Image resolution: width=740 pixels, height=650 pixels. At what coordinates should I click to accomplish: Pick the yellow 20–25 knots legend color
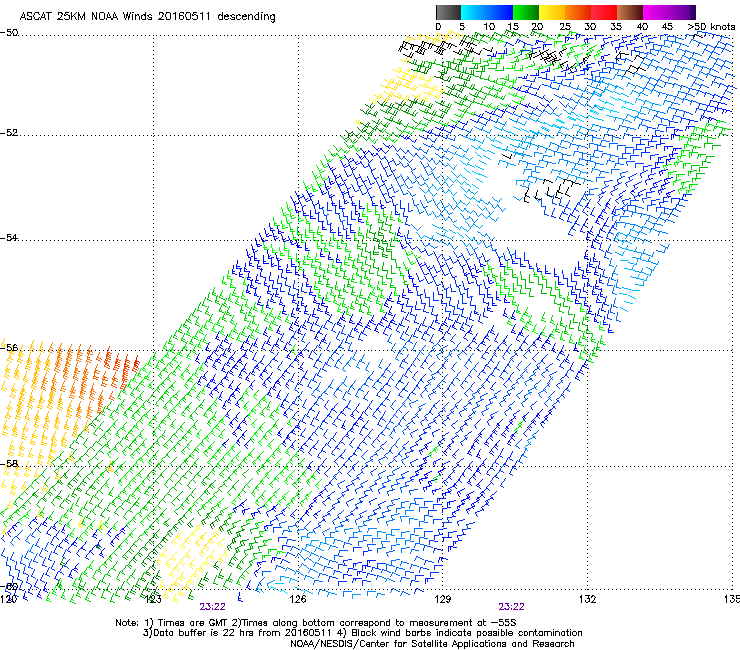click(552, 12)
